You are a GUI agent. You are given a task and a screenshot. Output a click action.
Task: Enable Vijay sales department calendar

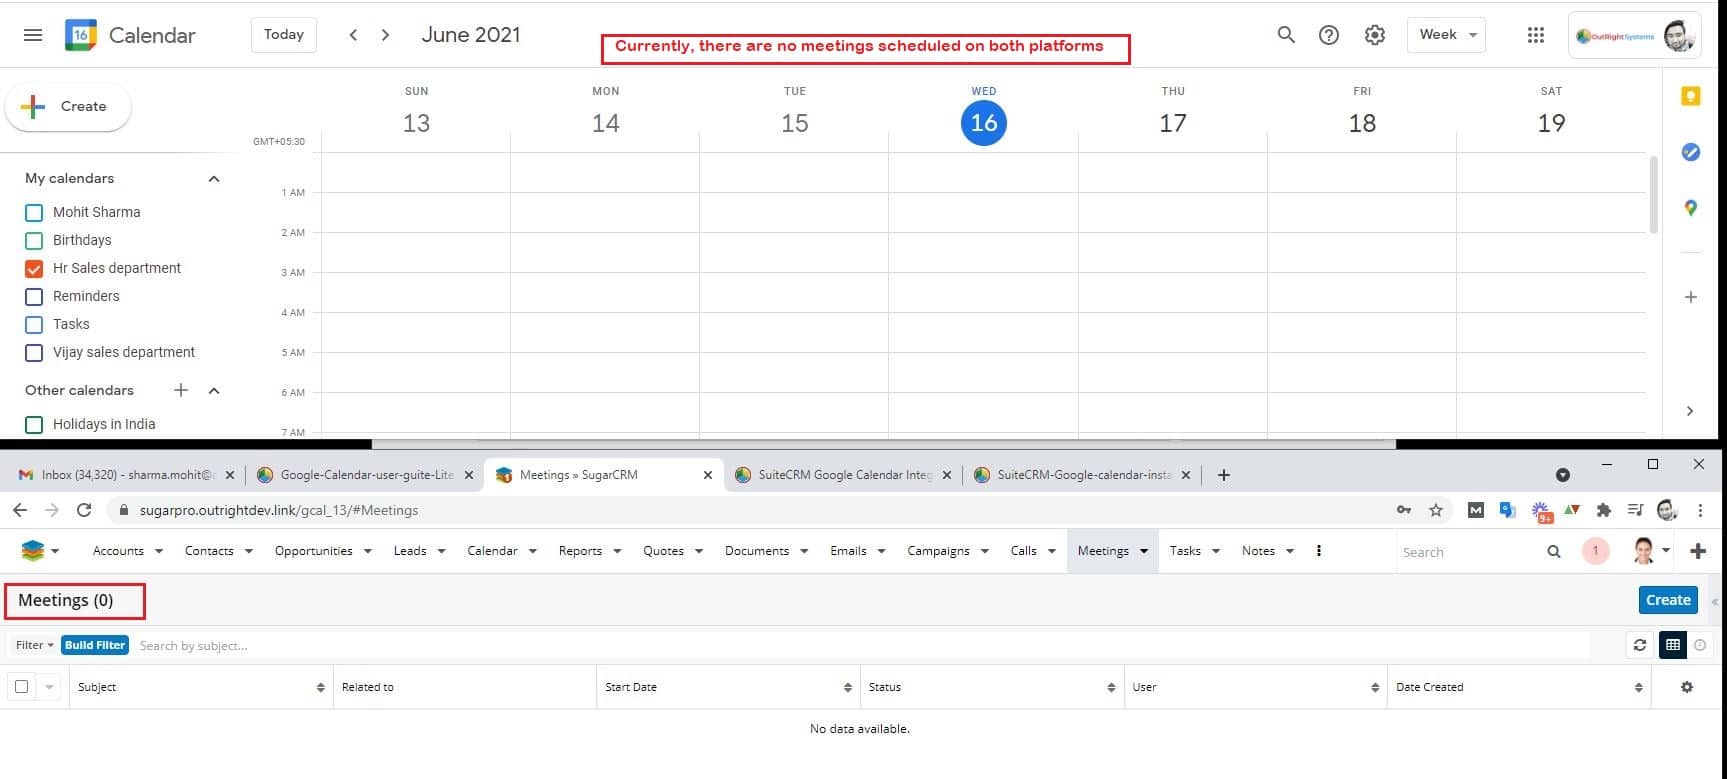coord(34,353)
